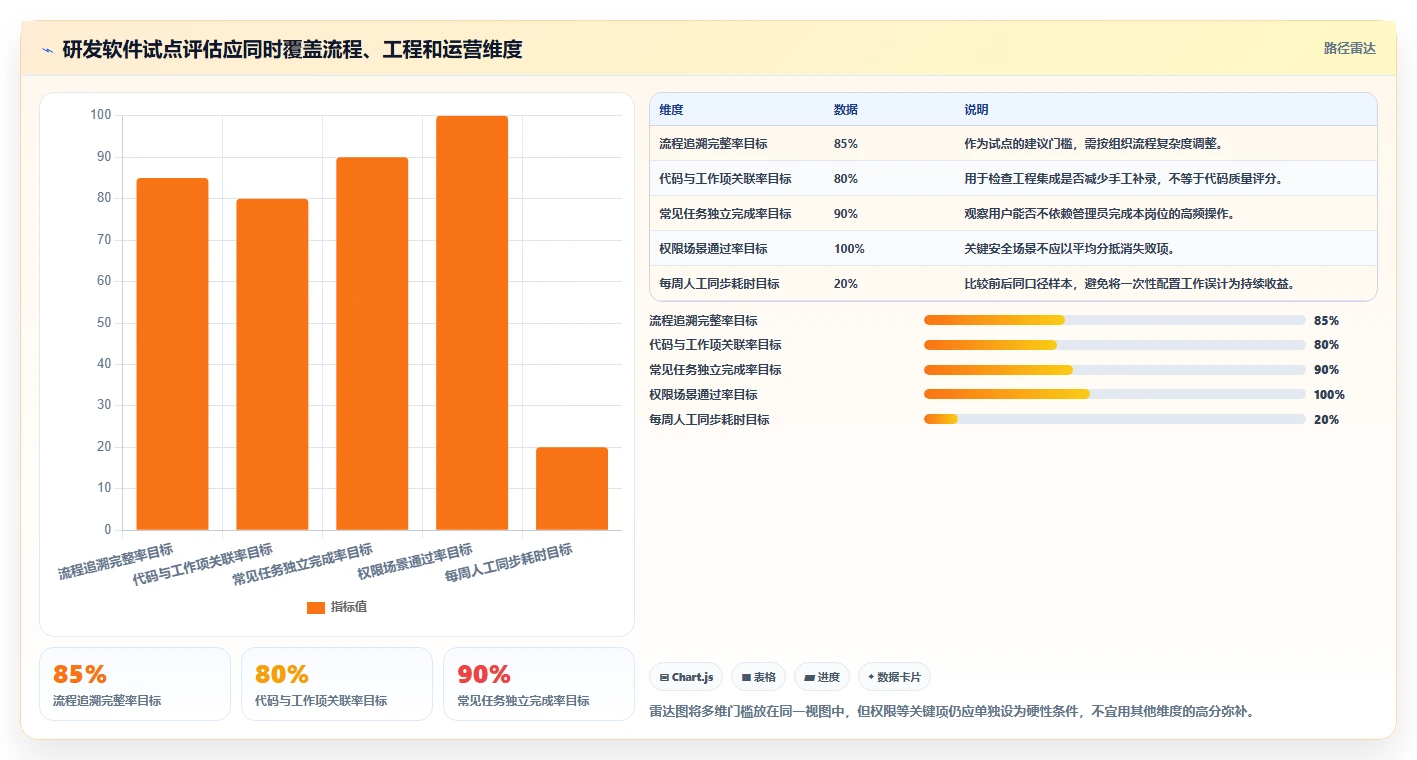Select table row 权限场景通过率目标
The height and width of the screenshot is (760, 1417).
[x=1013, y=249]
